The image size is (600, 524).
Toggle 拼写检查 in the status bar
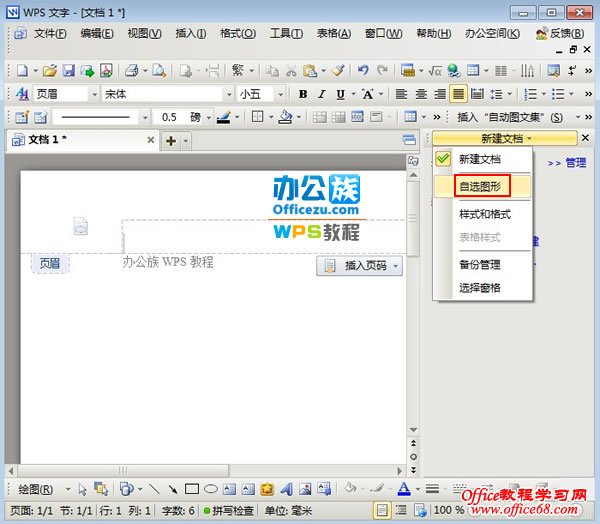(x=233, y=511)
